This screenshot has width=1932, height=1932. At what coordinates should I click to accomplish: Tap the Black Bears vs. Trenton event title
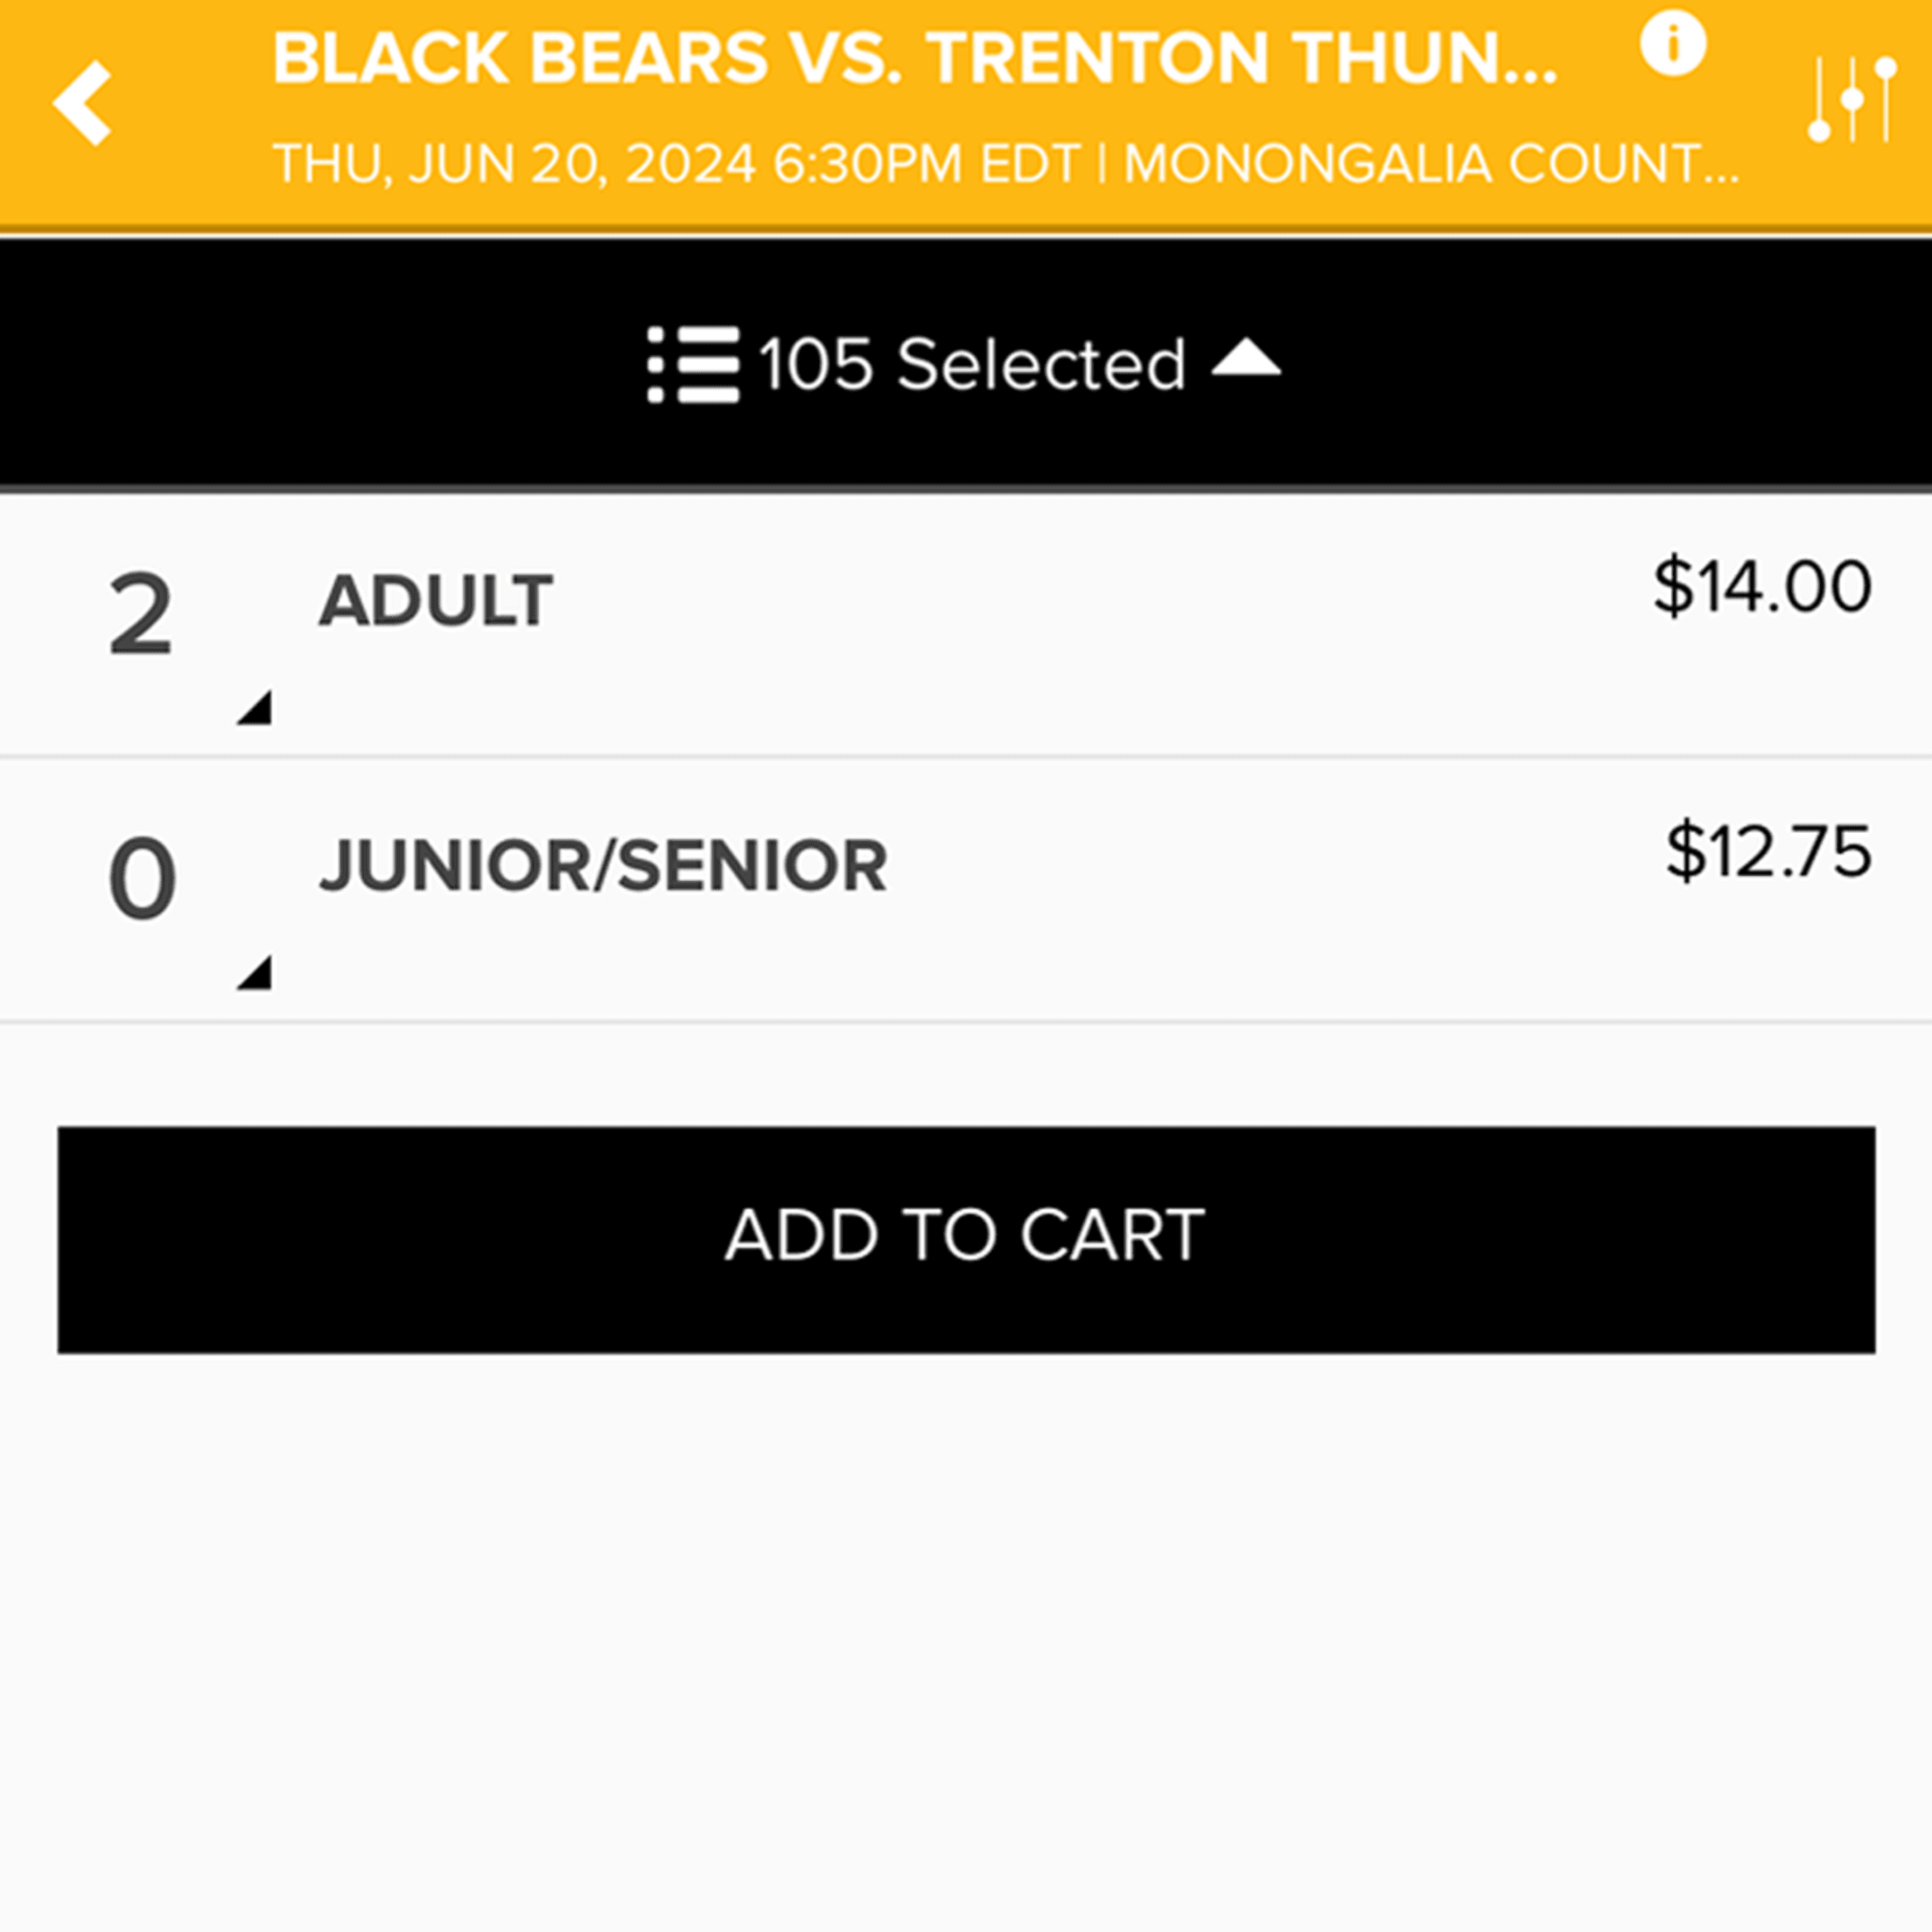(914, 59)
